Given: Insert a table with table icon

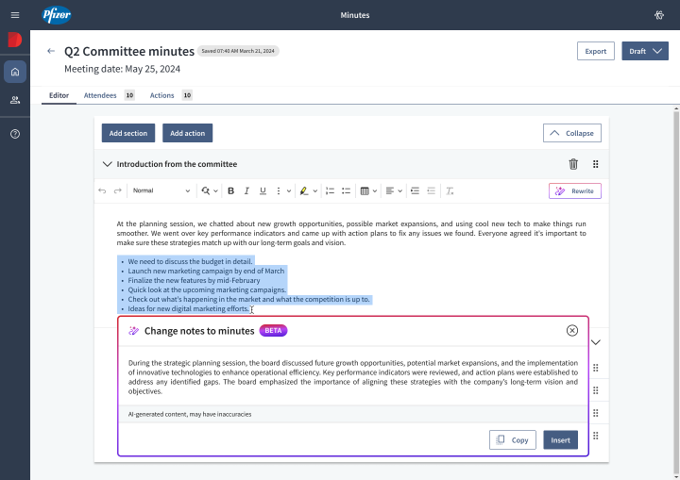Looking at the screenshot, I should click(x=365, y=191).
